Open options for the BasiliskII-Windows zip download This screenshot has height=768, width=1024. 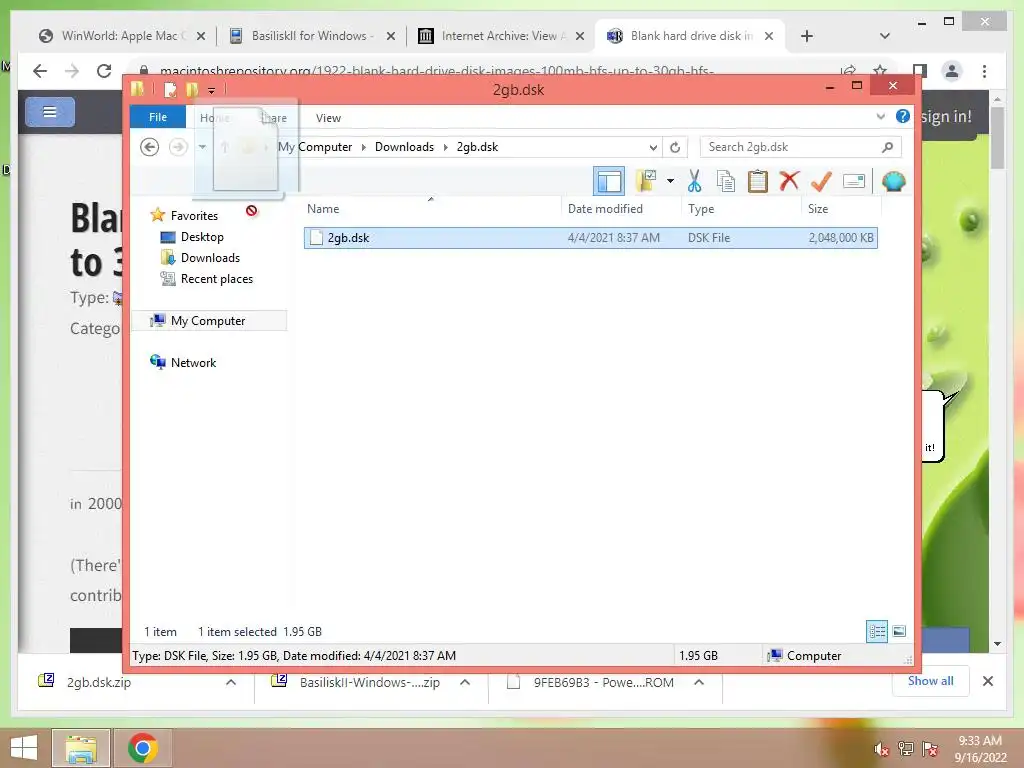pyautogui.click(x=465, y=682)
